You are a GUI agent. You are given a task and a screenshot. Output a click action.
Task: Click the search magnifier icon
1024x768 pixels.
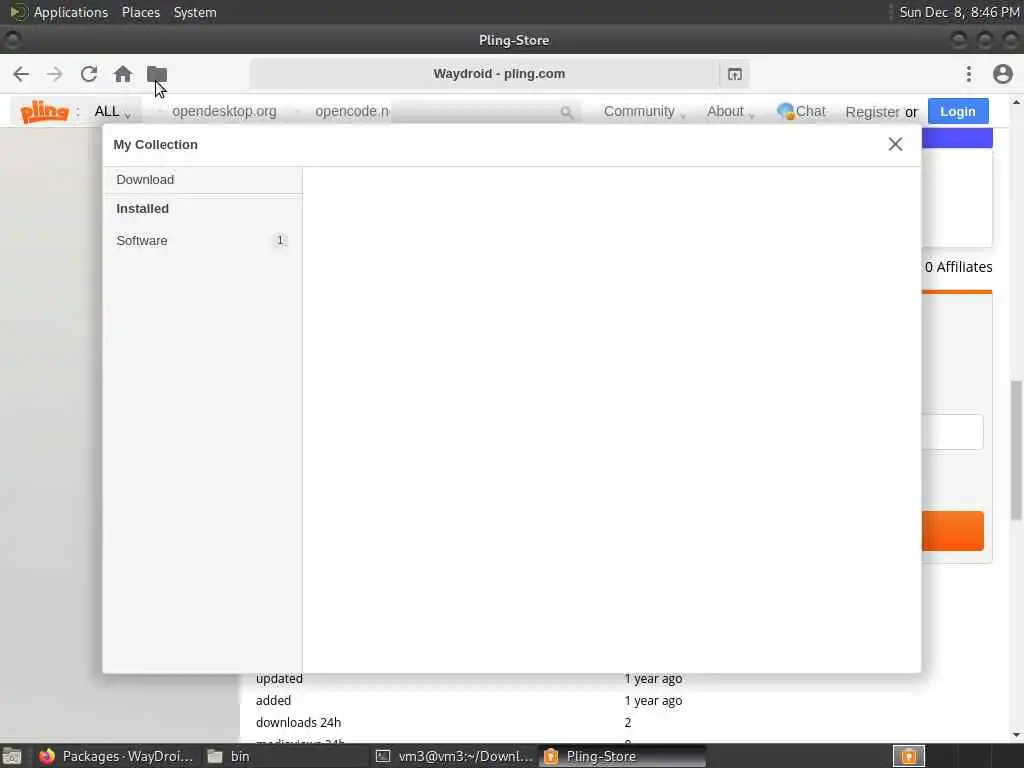(567, 112)
